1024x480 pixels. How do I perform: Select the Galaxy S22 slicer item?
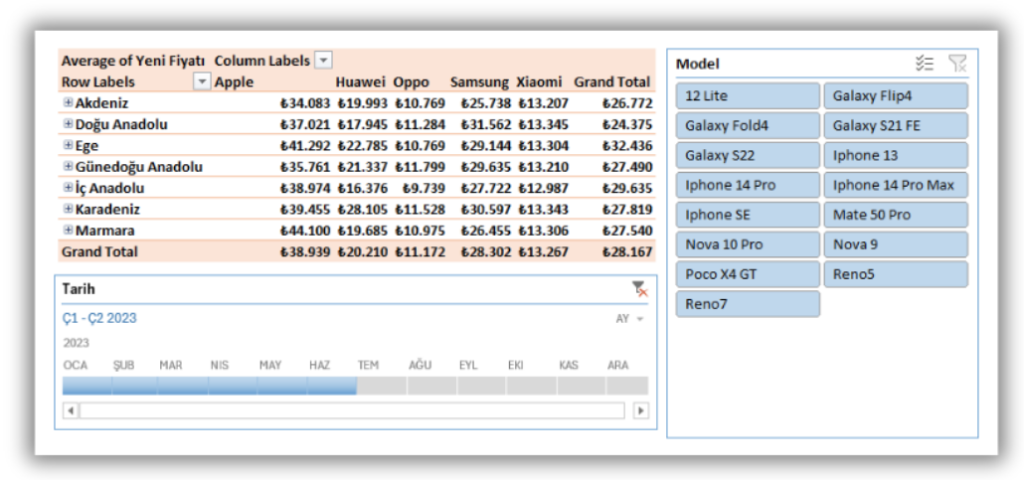click(x=748, y=155)
